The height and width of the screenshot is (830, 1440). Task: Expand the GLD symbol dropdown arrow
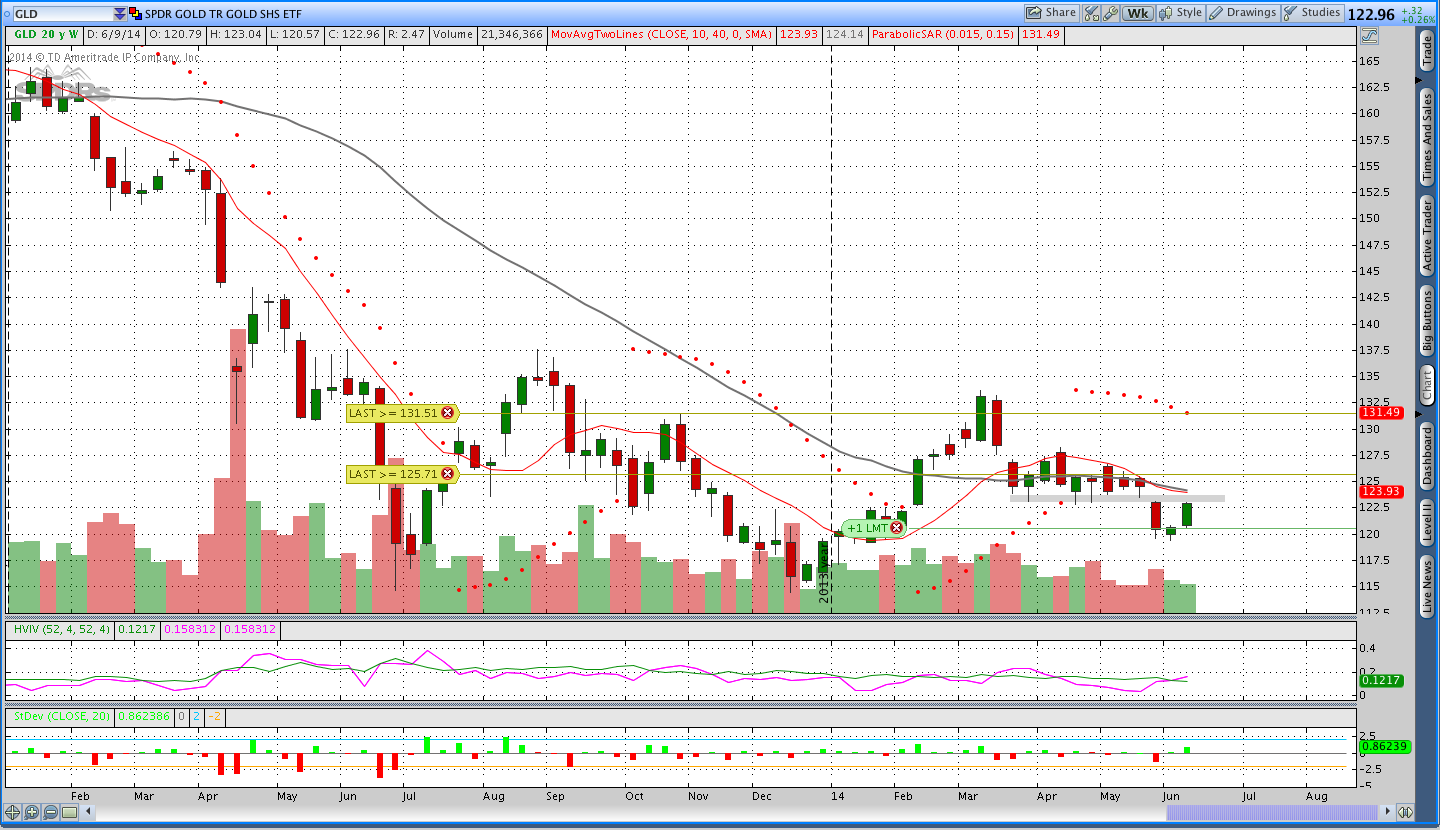click(x=120, y=14)
